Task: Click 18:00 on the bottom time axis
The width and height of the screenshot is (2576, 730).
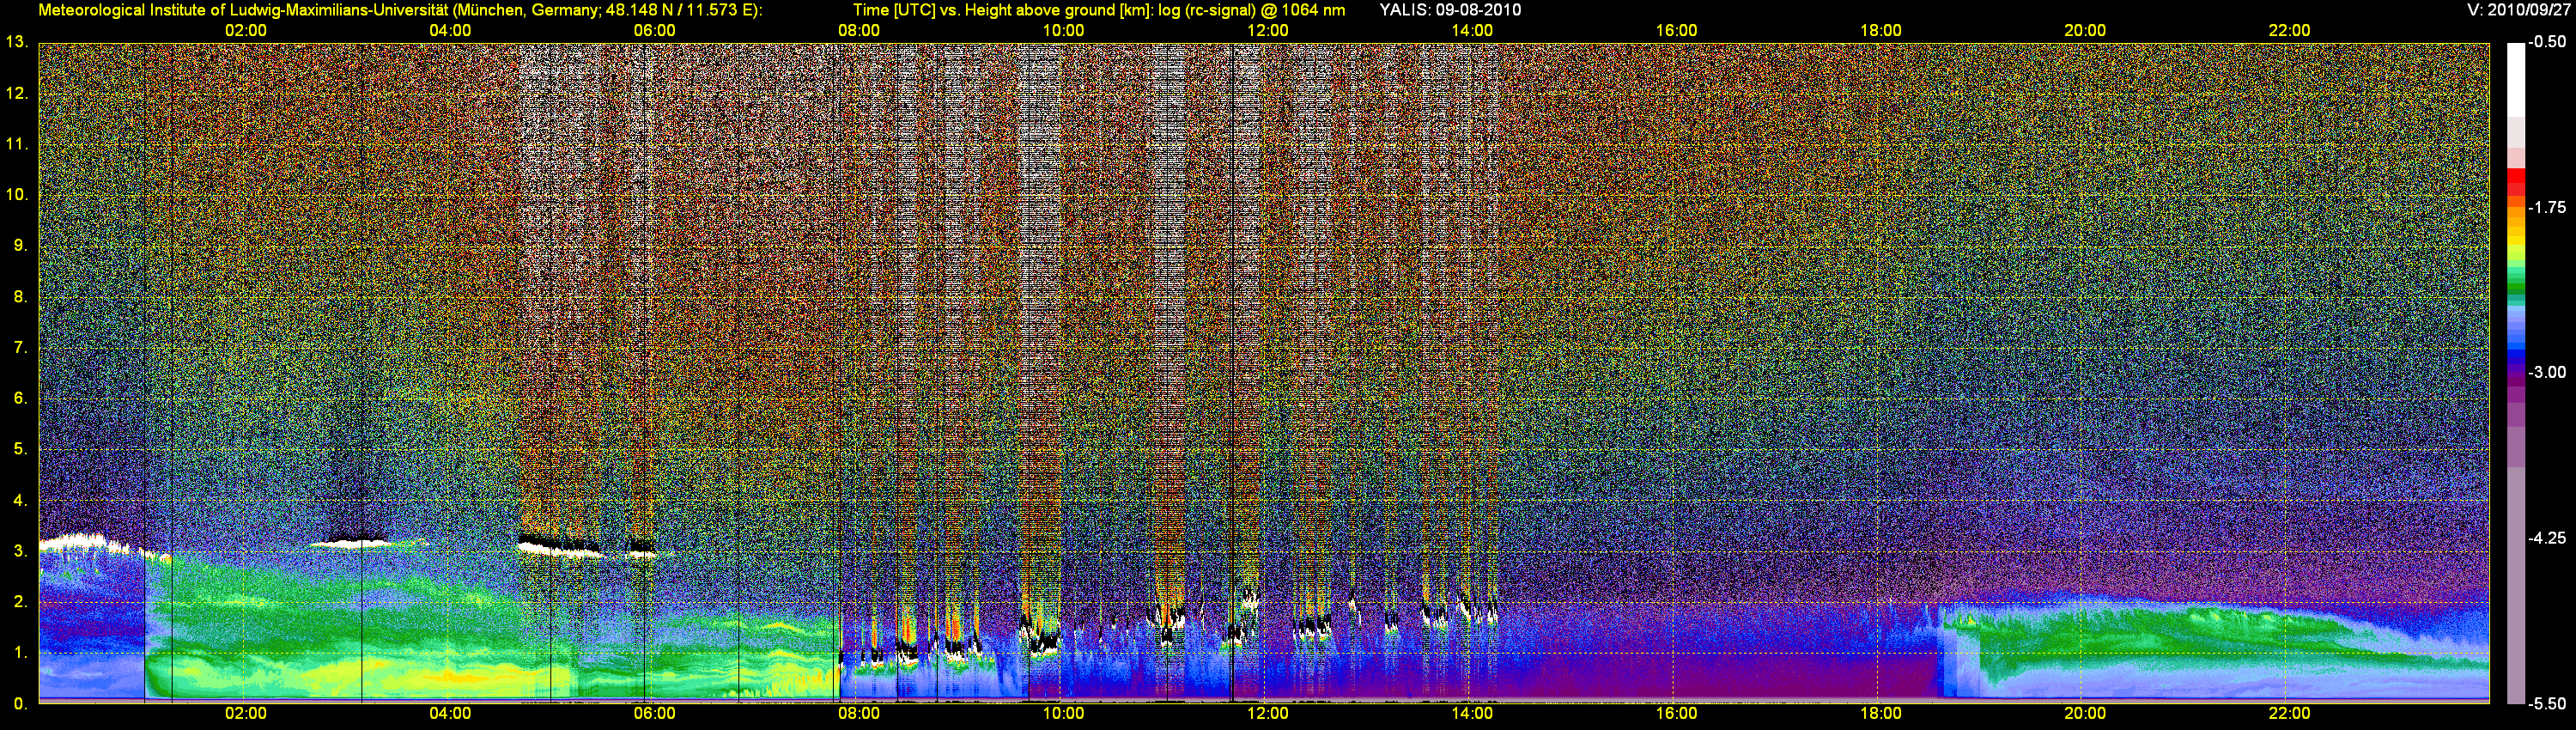Action: click(1881, 714)
